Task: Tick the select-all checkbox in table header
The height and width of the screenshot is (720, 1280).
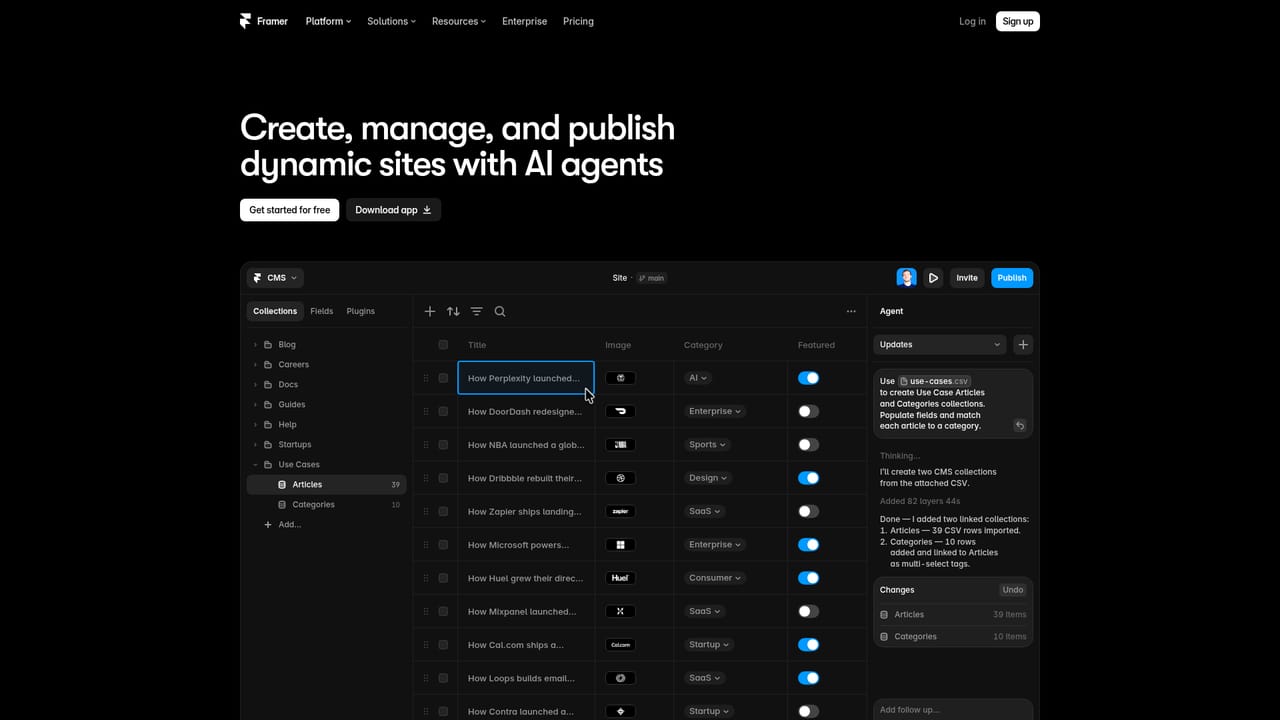Action: pos(443,345)
